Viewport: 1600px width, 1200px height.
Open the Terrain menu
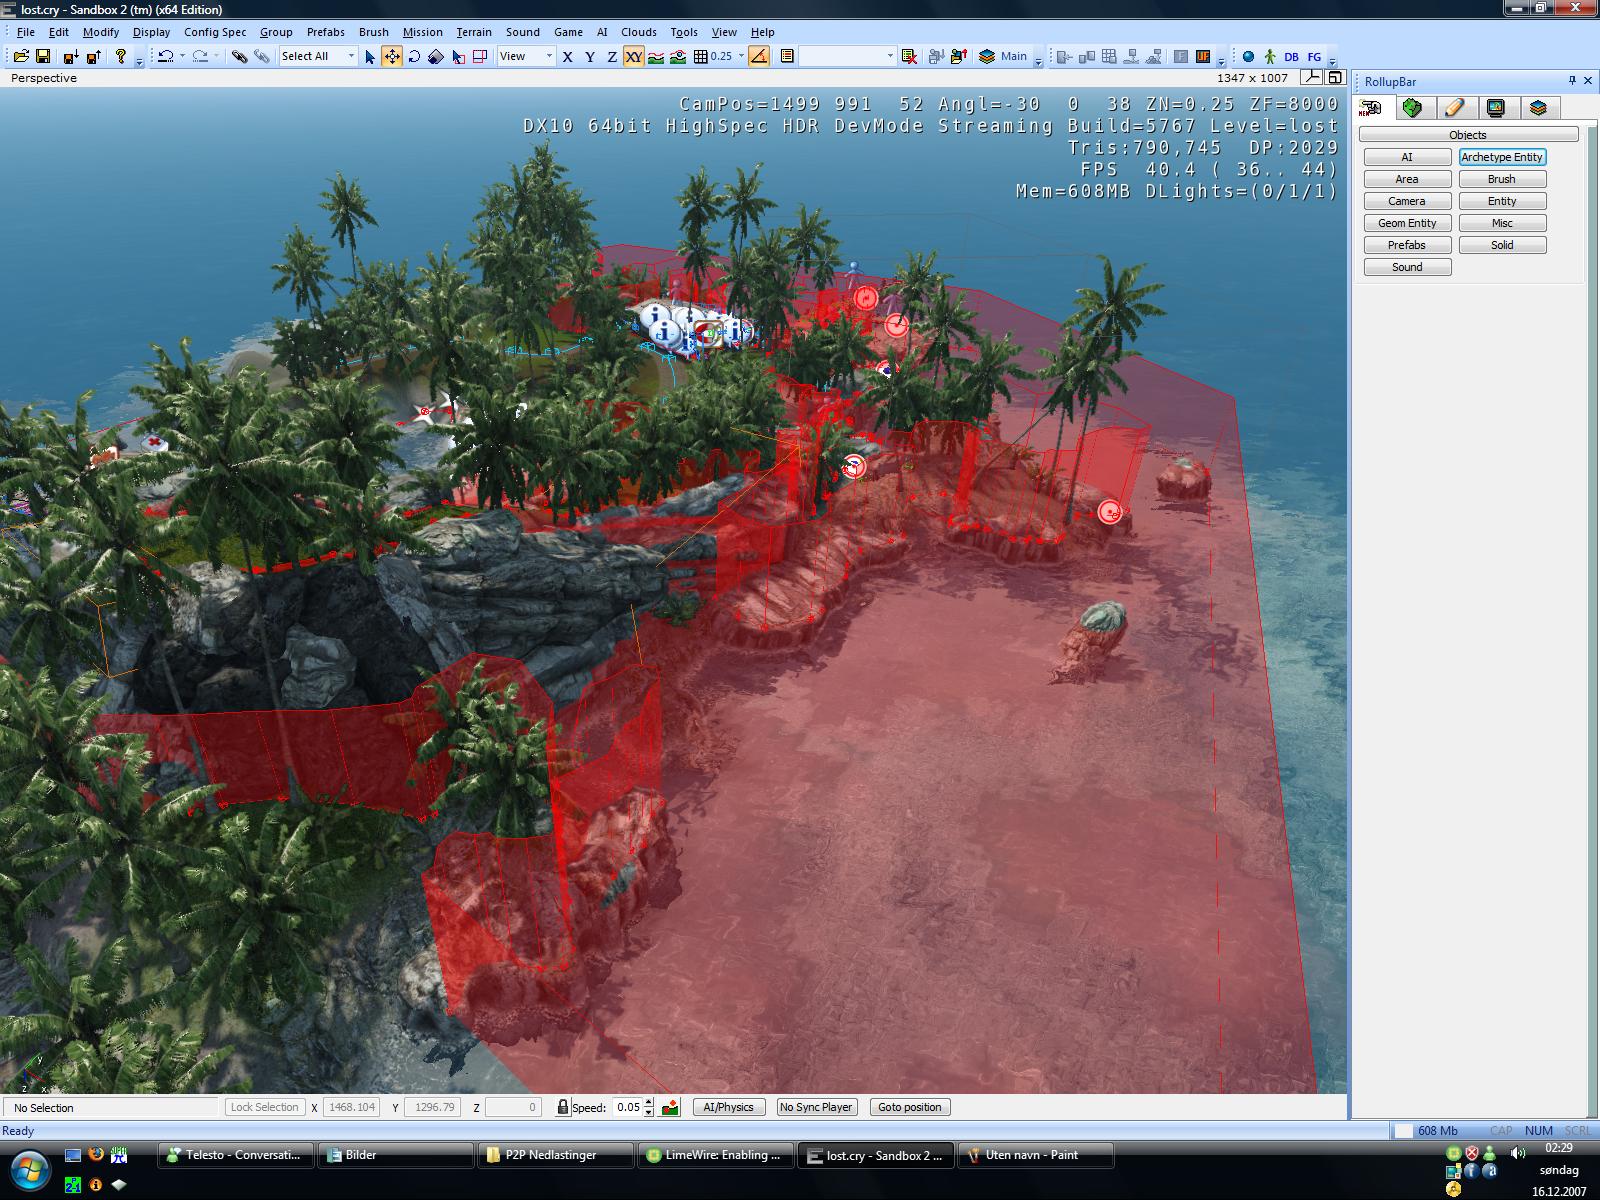[x=474, y=32]
